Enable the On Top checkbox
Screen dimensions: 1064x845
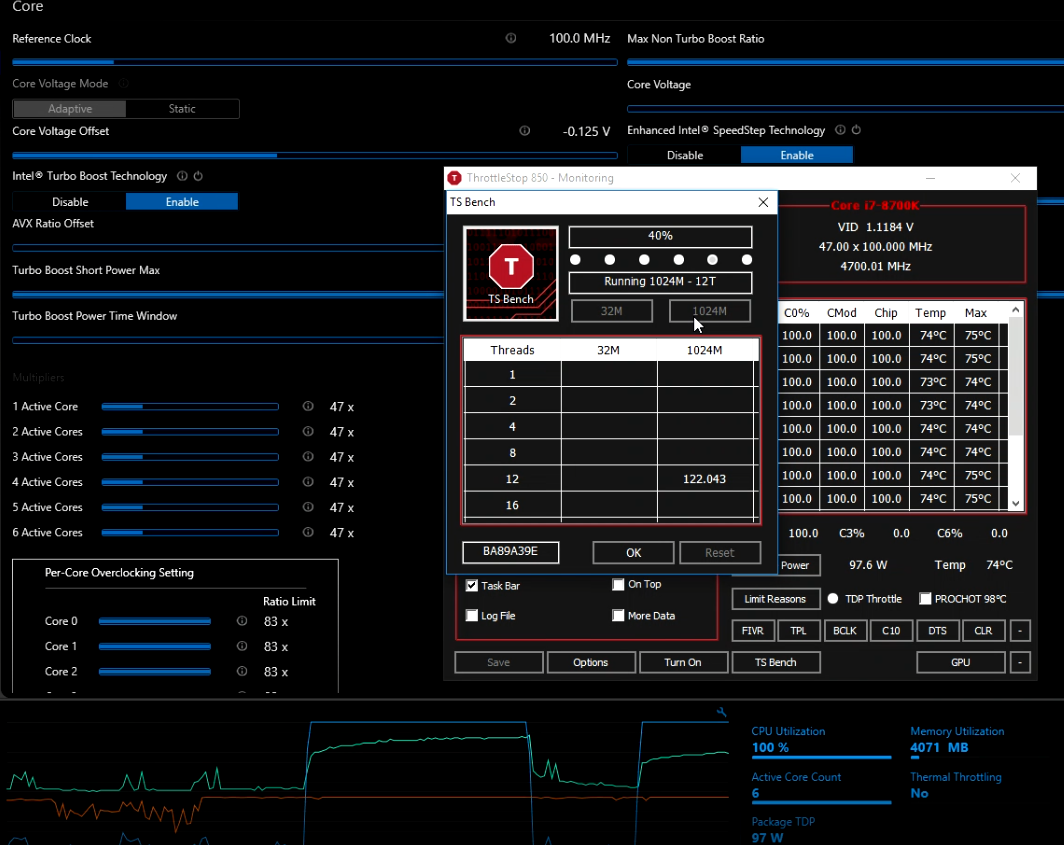[618, 585]
